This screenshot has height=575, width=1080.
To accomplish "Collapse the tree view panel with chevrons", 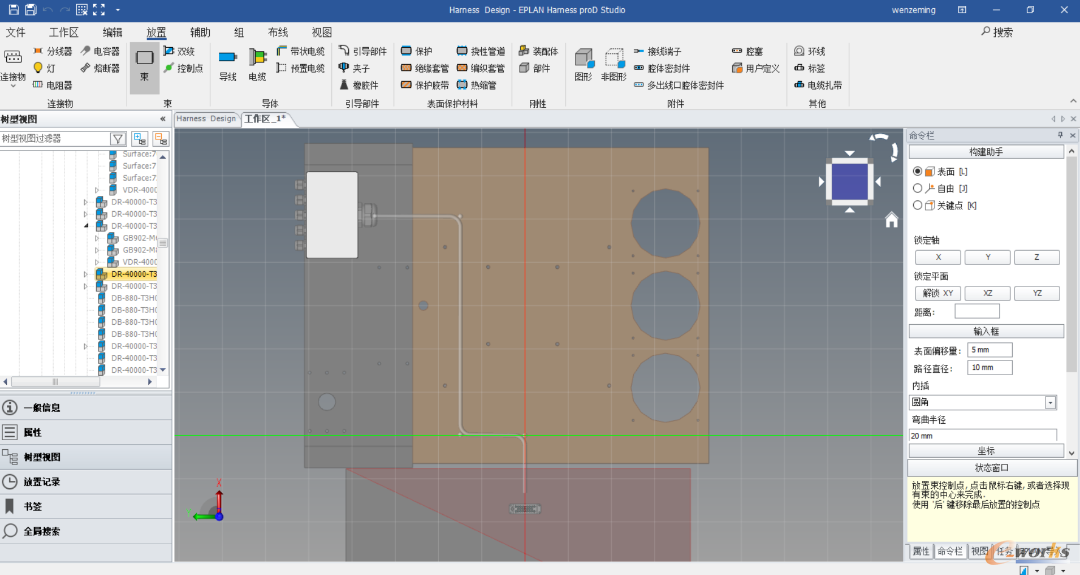I will [x=163, y=119].
